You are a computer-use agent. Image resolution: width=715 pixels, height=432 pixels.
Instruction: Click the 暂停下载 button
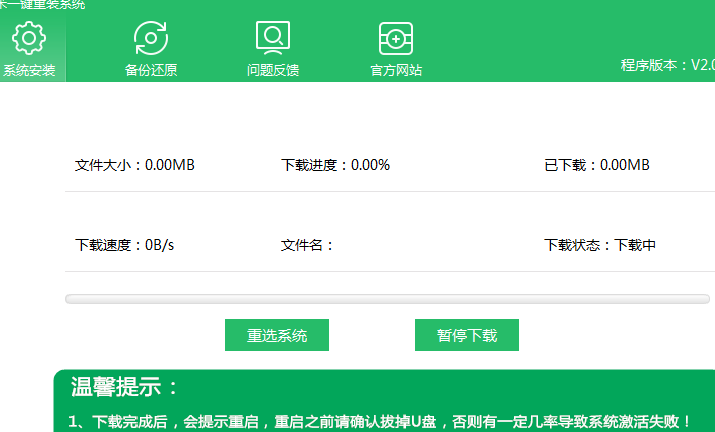(466, 335)
